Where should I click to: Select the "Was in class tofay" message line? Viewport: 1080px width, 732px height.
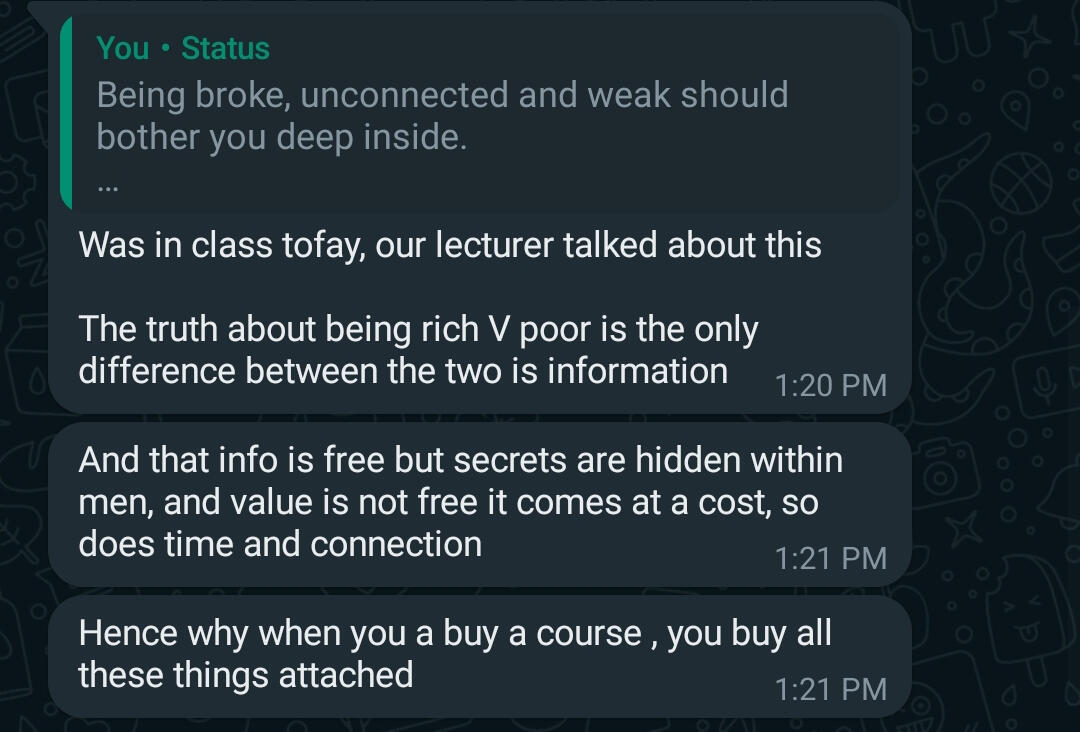[449, 245]
